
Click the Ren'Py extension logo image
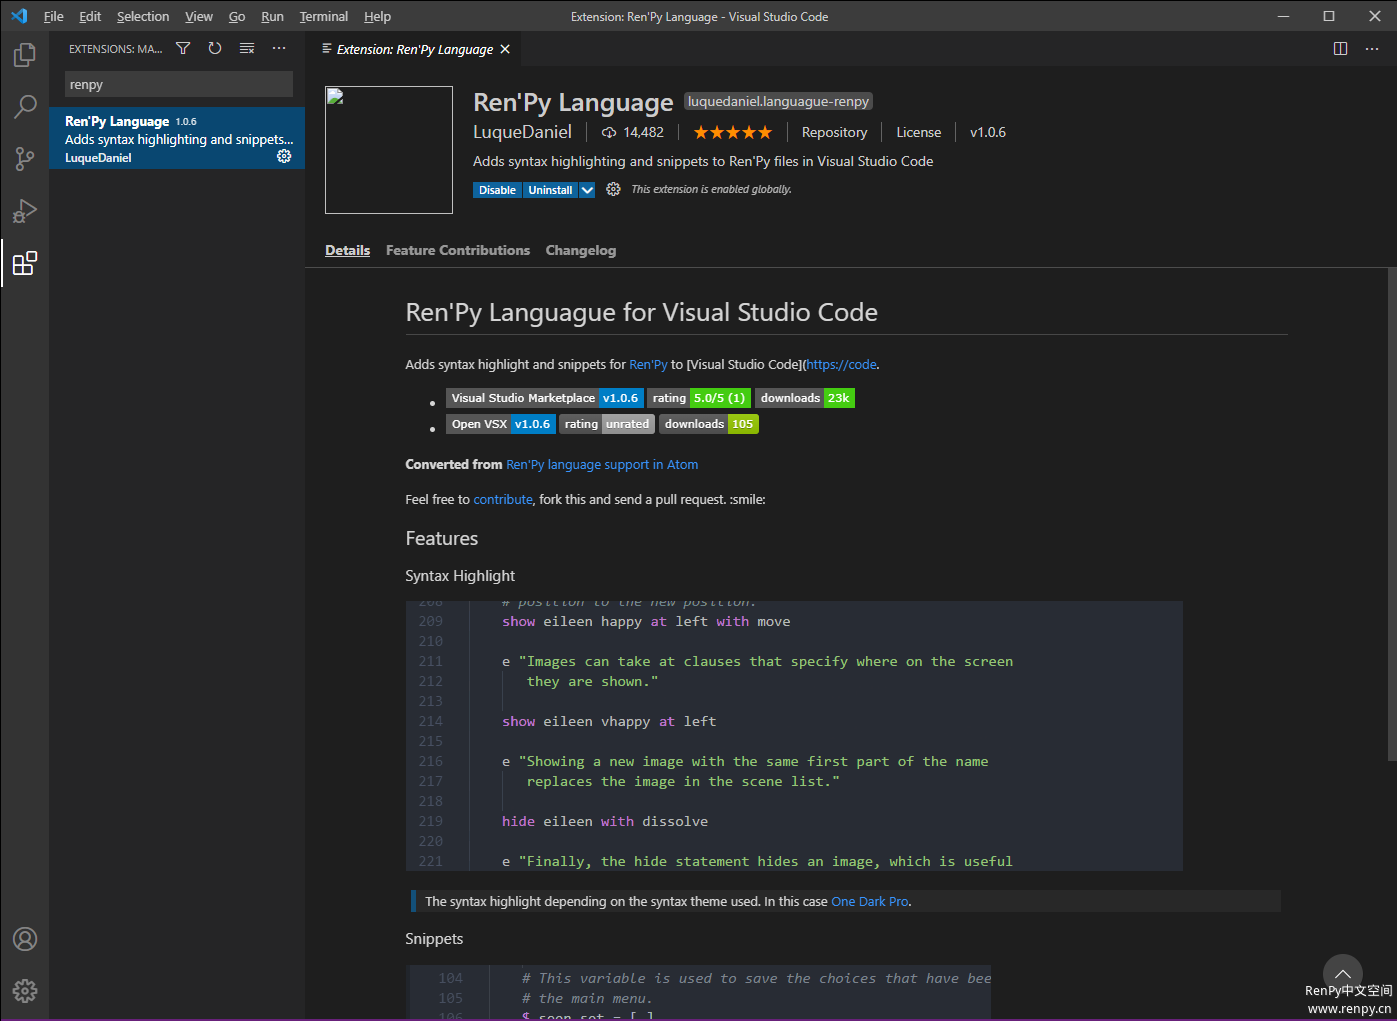click(389, 150)
